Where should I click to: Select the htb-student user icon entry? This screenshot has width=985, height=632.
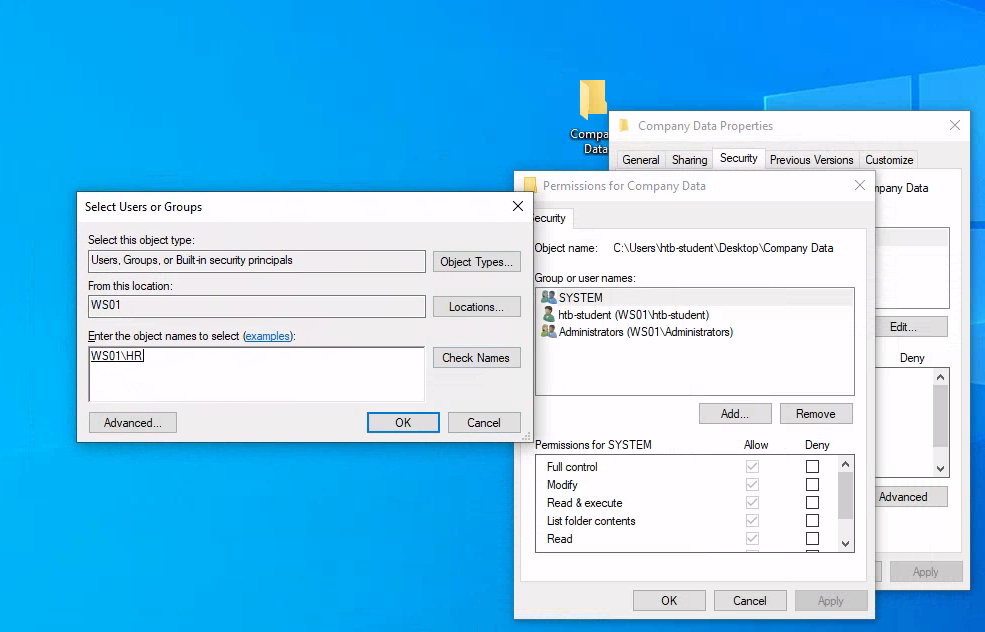548,314
